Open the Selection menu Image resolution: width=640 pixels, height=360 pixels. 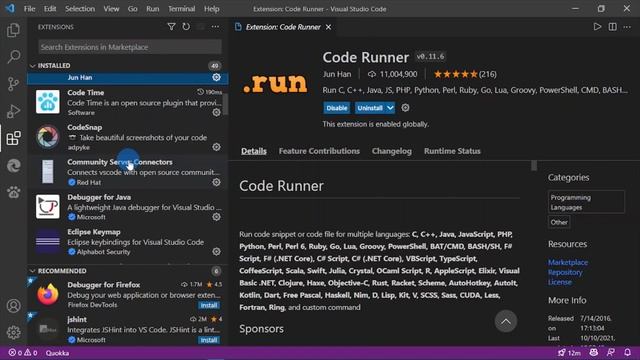point(80,9)
